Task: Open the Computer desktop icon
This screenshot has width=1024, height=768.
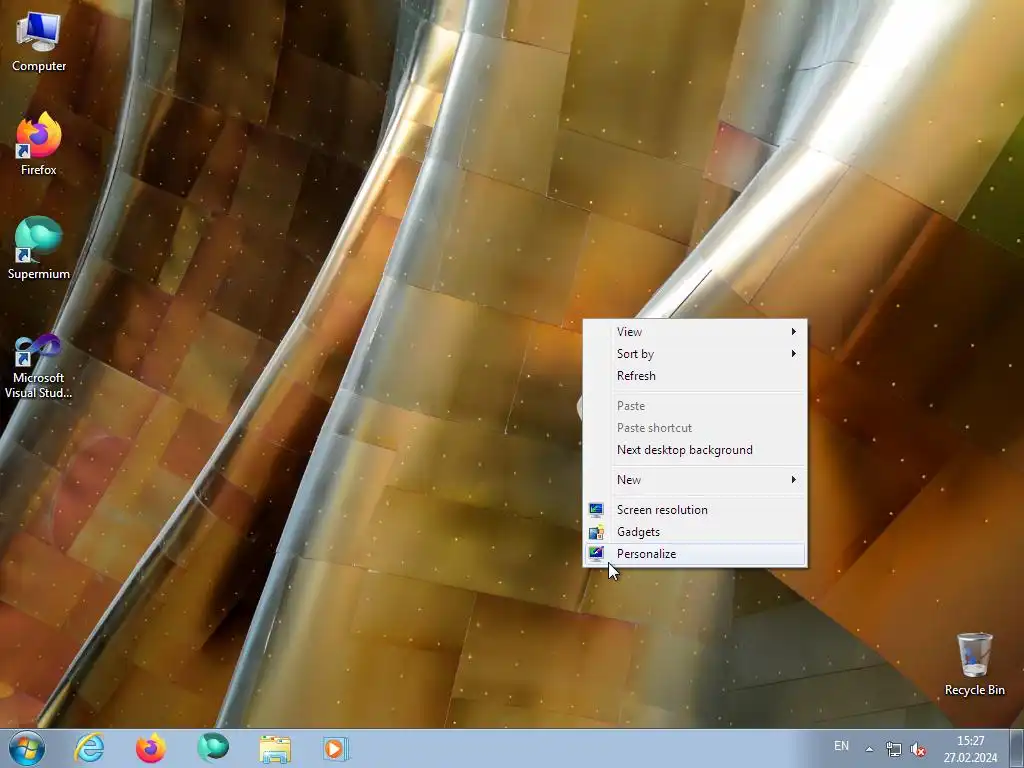Action: (x=39, y=42)
